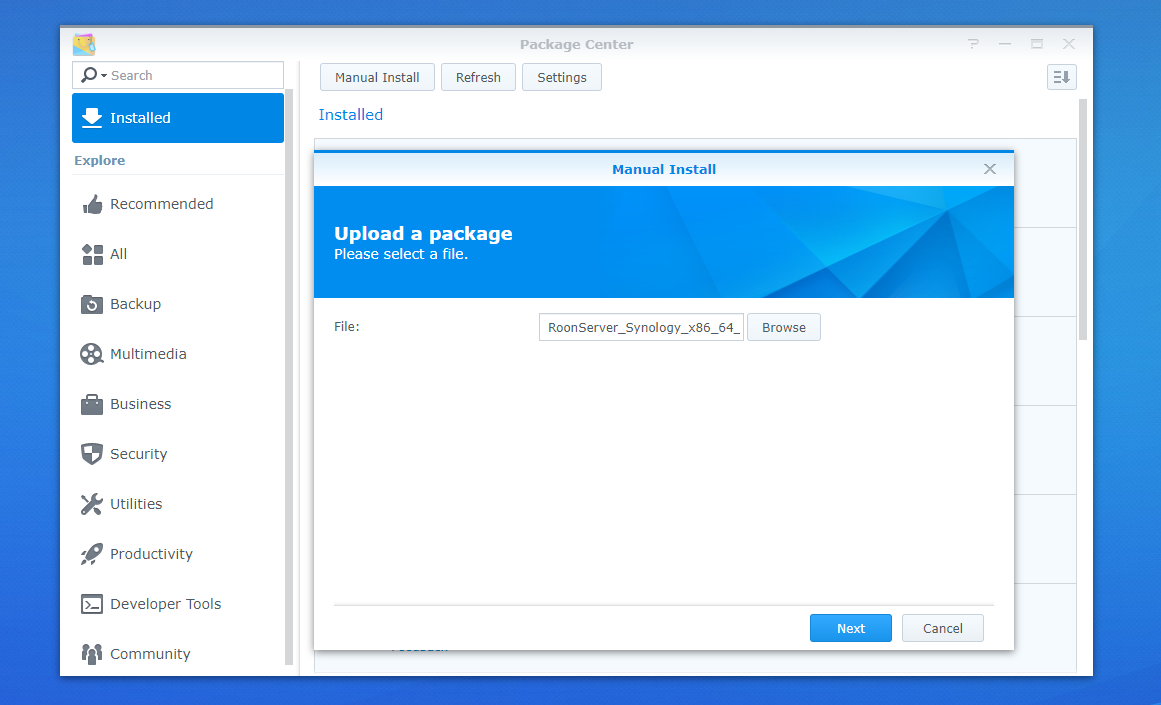Open Package Center Settings
Screen dimensions: 1161x705
(x=561, y=77)
